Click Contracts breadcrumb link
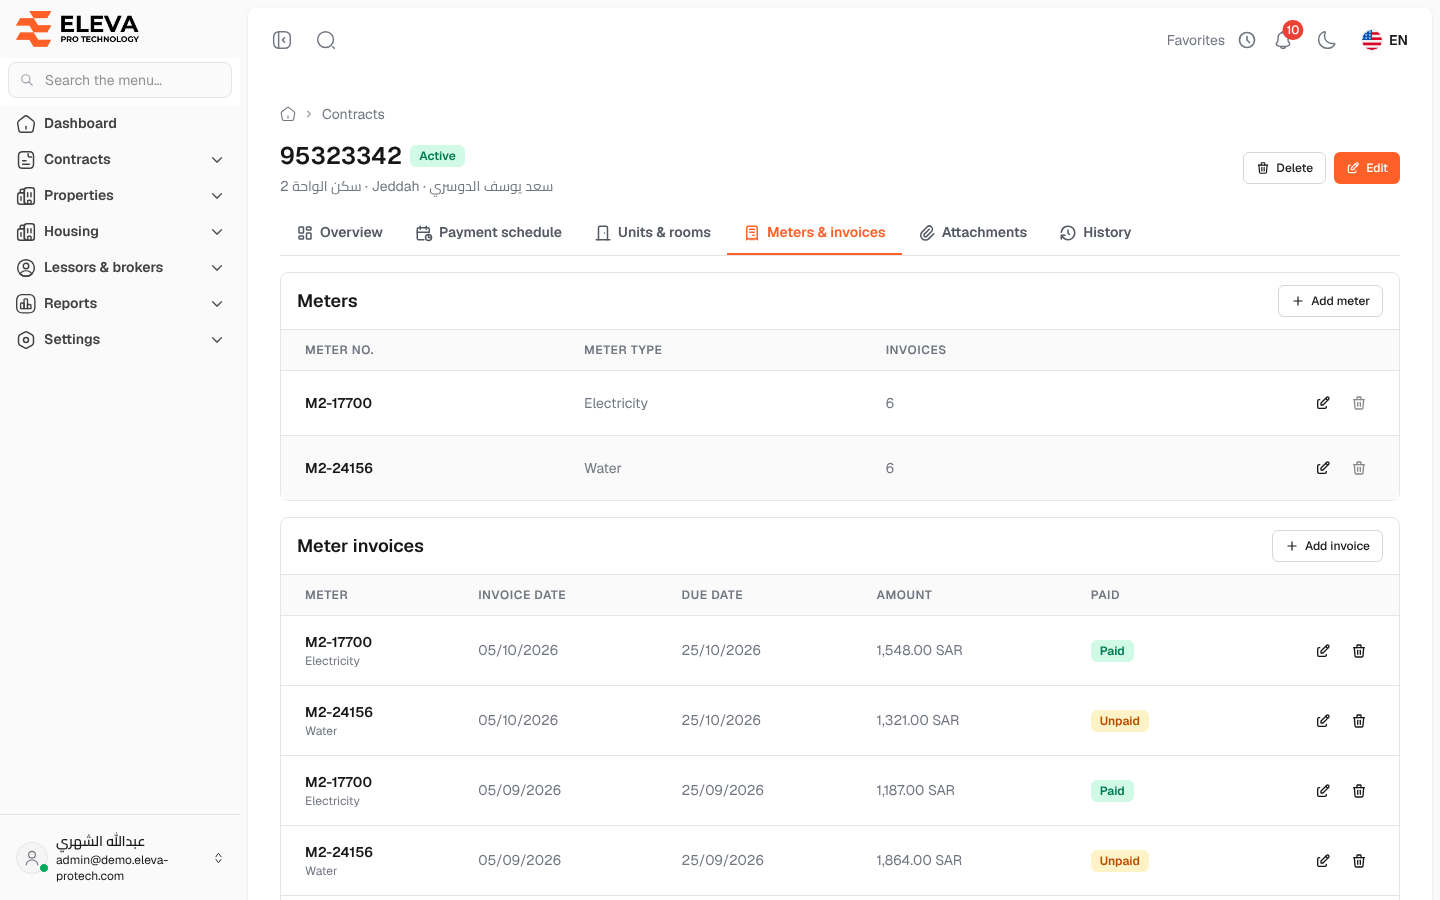 coord(353,114)
